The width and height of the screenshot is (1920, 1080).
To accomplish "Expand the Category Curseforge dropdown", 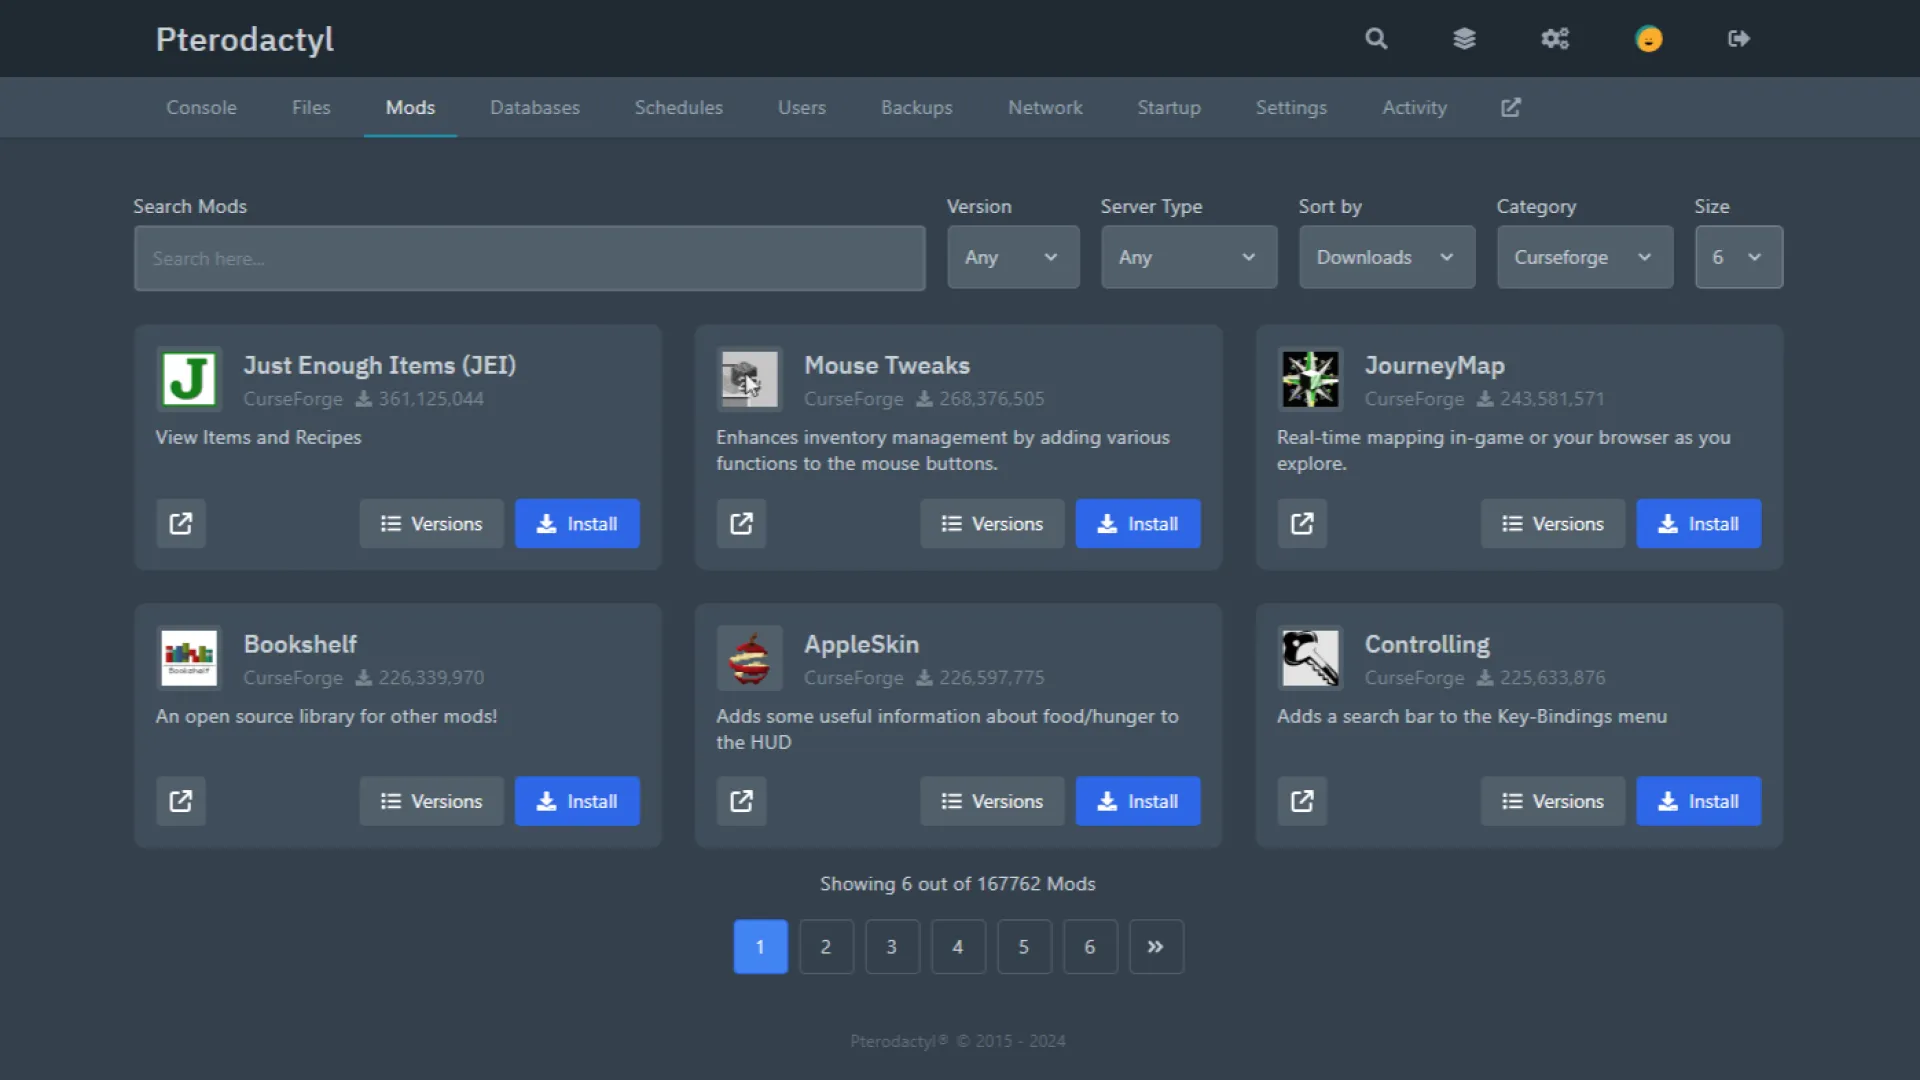I will (1584, 257).
